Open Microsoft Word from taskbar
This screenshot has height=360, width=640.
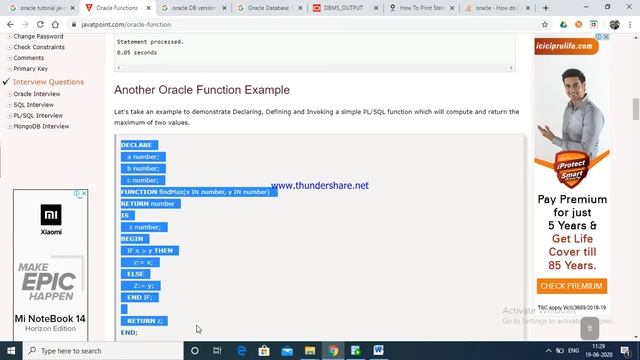click(x=378, y=351)
